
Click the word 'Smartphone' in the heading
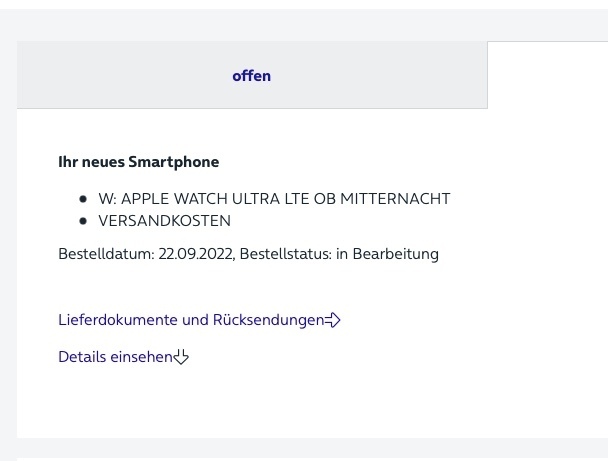pyautogui.click(x=174, y=162)
